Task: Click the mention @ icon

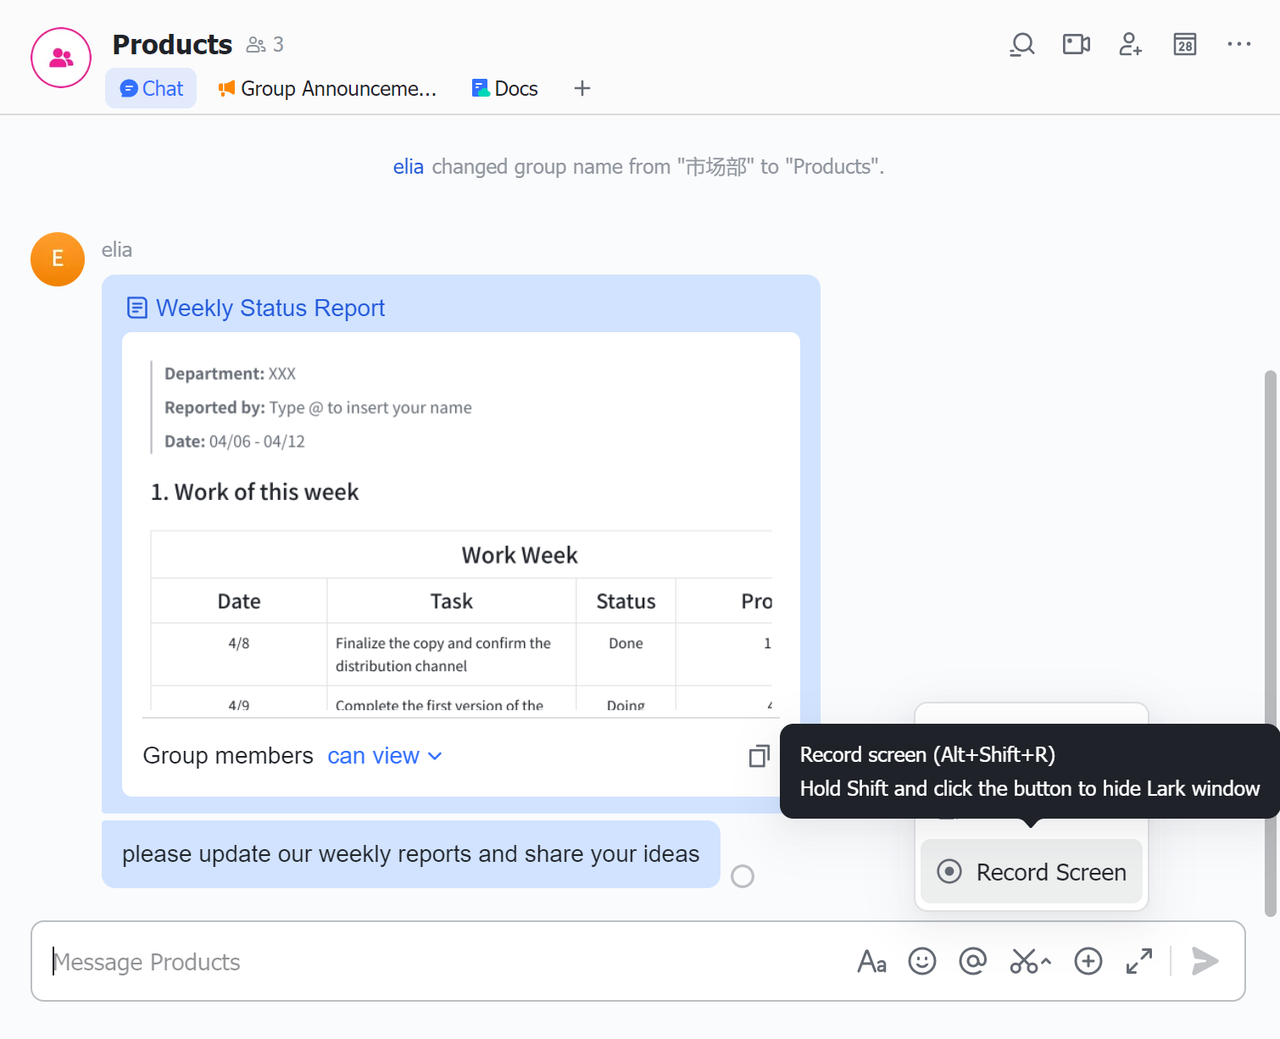Action: pos(972,962)
